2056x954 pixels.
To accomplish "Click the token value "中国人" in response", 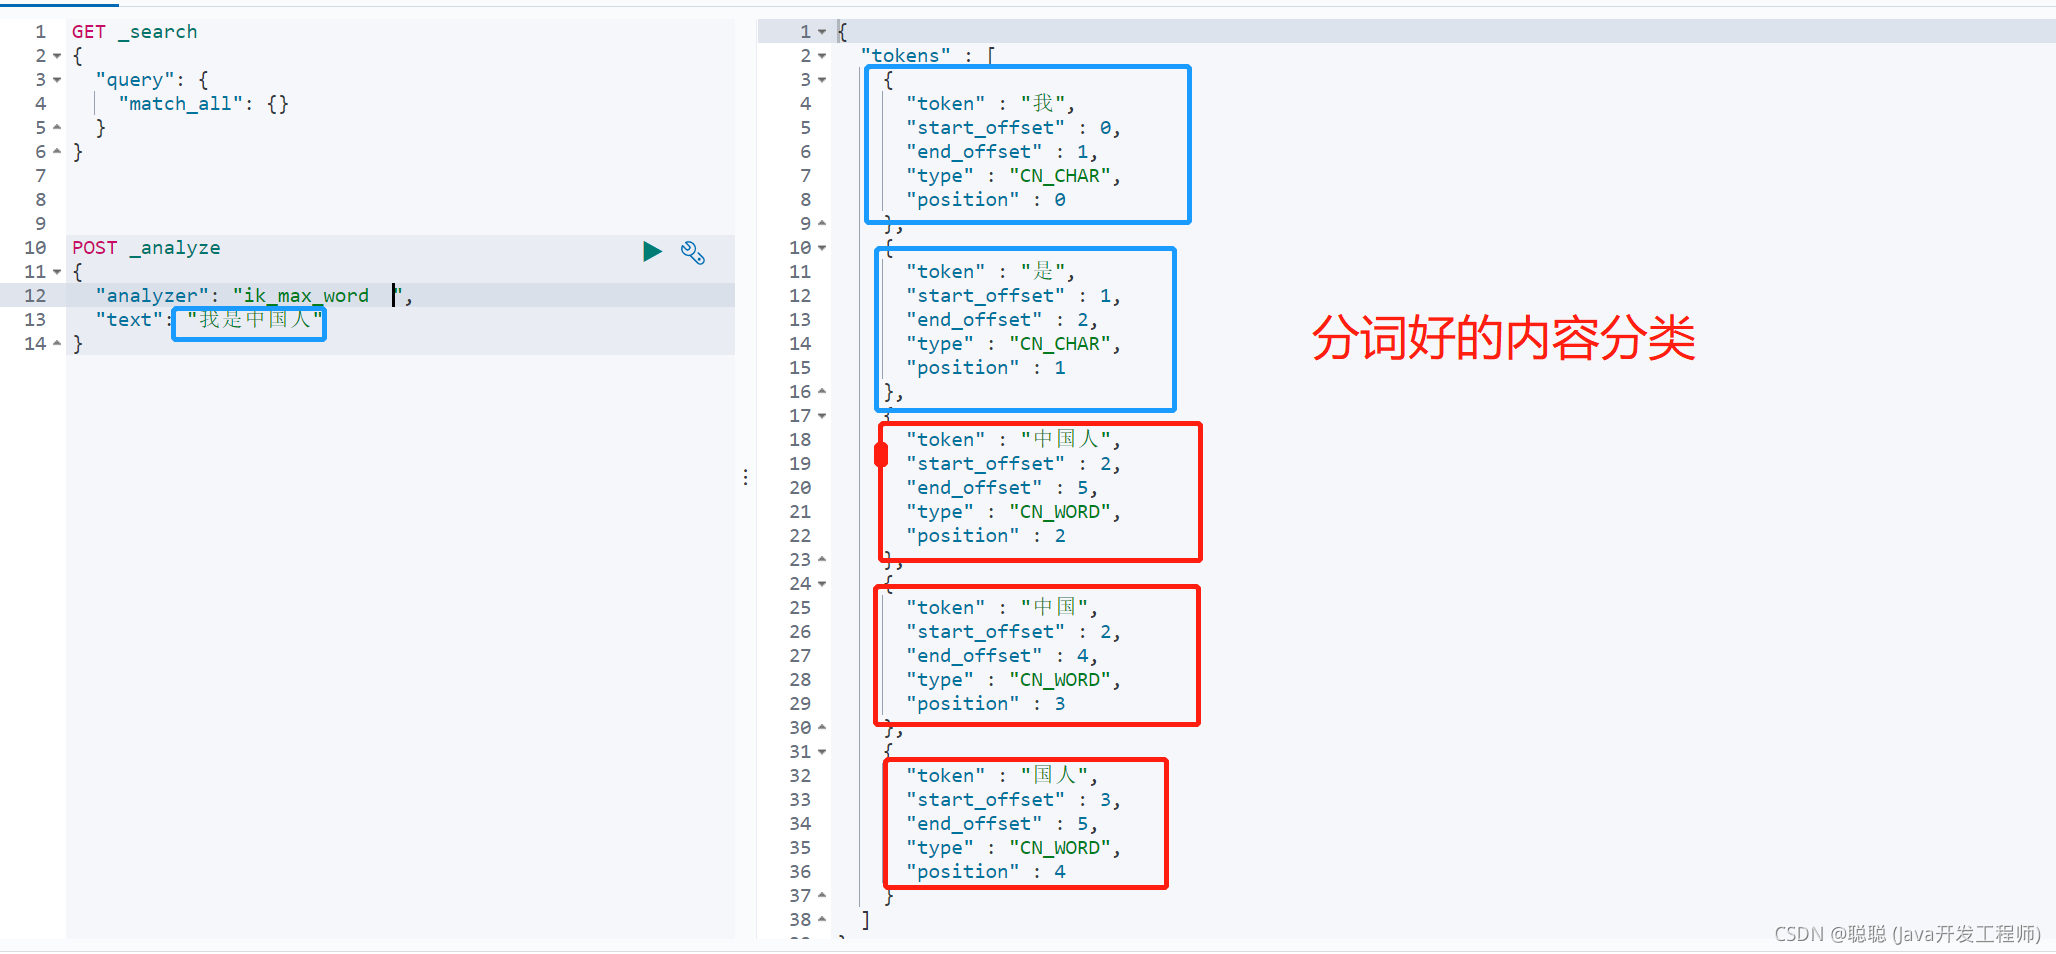I will pos(1065,440).
